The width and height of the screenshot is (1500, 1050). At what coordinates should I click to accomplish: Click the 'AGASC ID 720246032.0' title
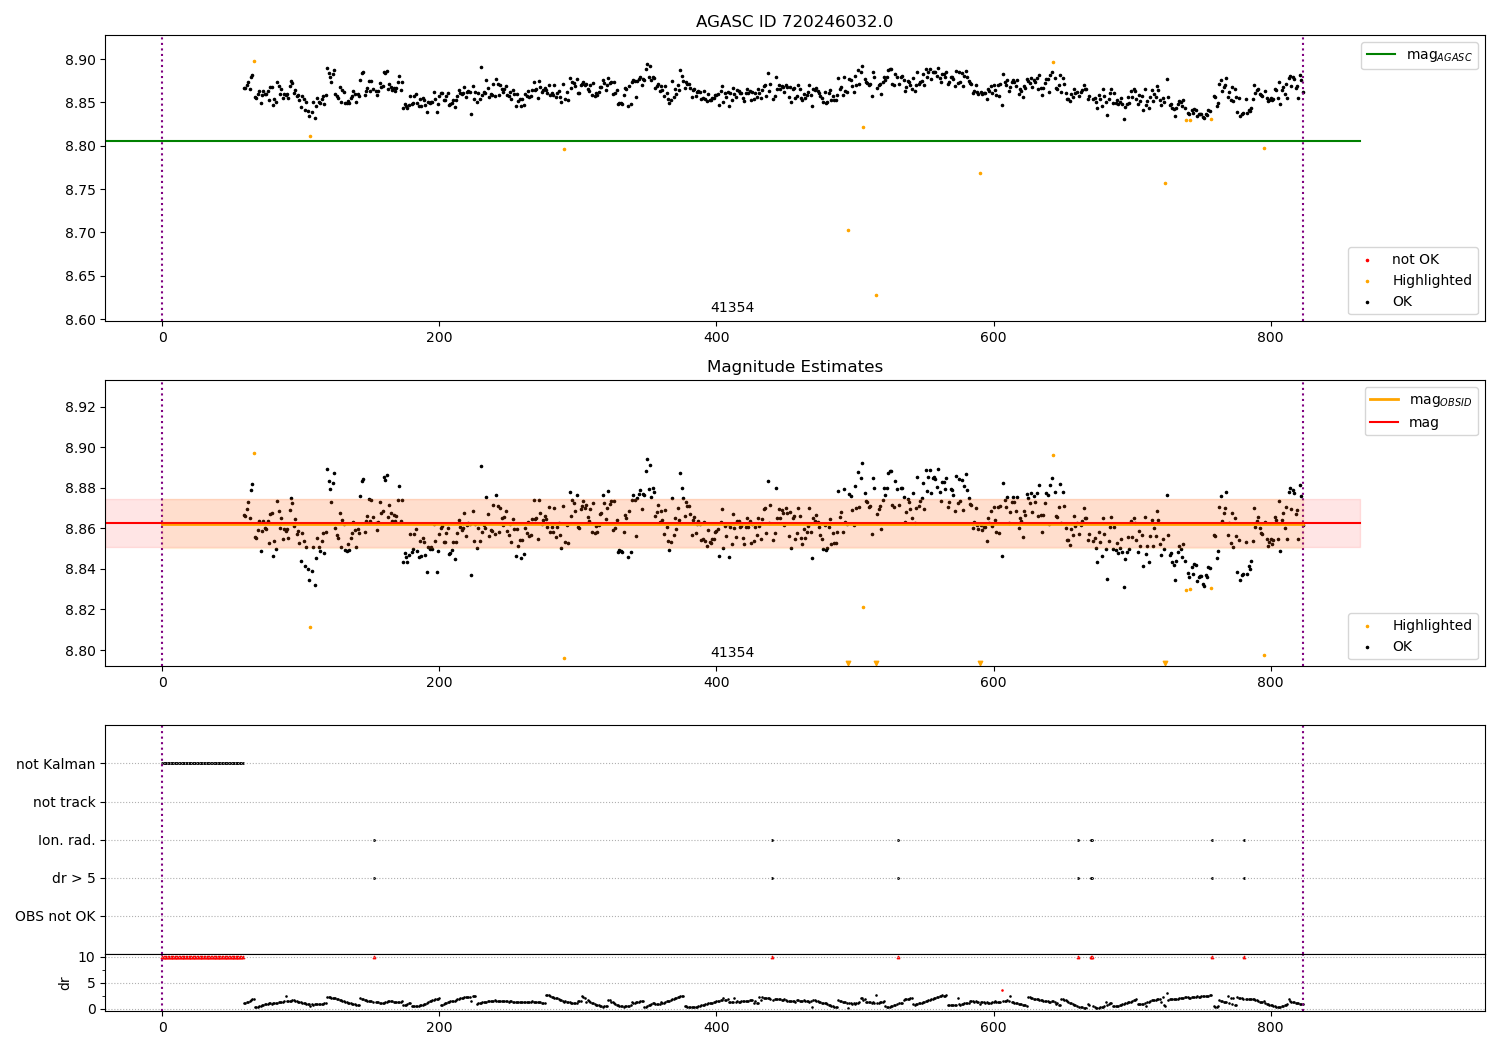click(x=795, y=22)
